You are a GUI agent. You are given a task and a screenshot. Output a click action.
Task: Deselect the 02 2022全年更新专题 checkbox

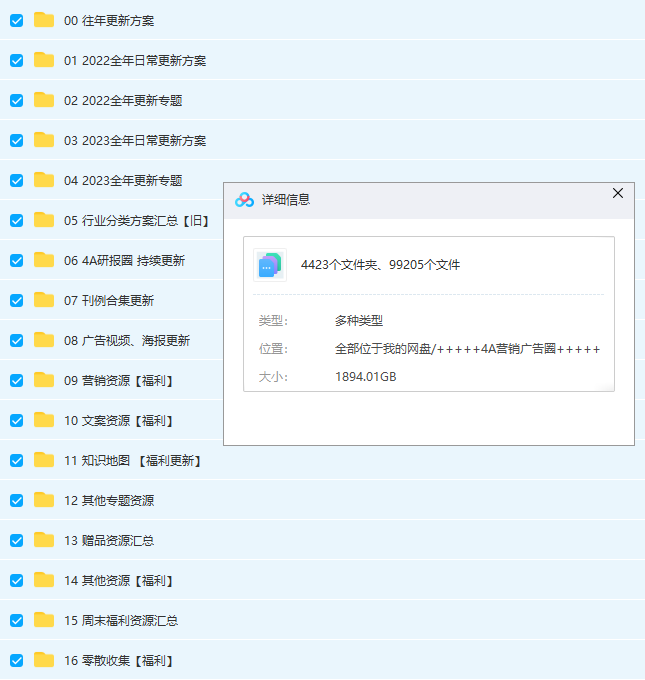(16, 101)
